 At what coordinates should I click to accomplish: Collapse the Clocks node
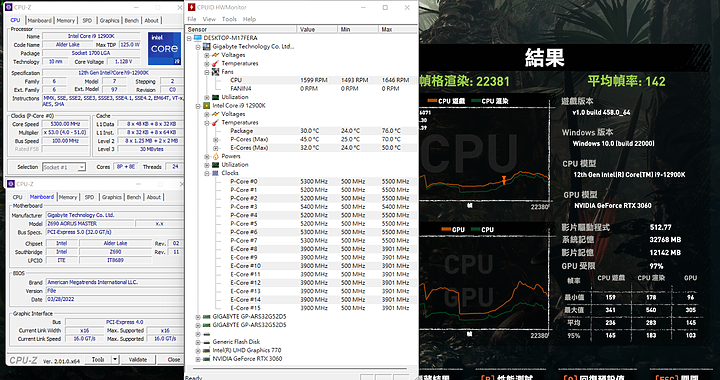coord(207,173)
